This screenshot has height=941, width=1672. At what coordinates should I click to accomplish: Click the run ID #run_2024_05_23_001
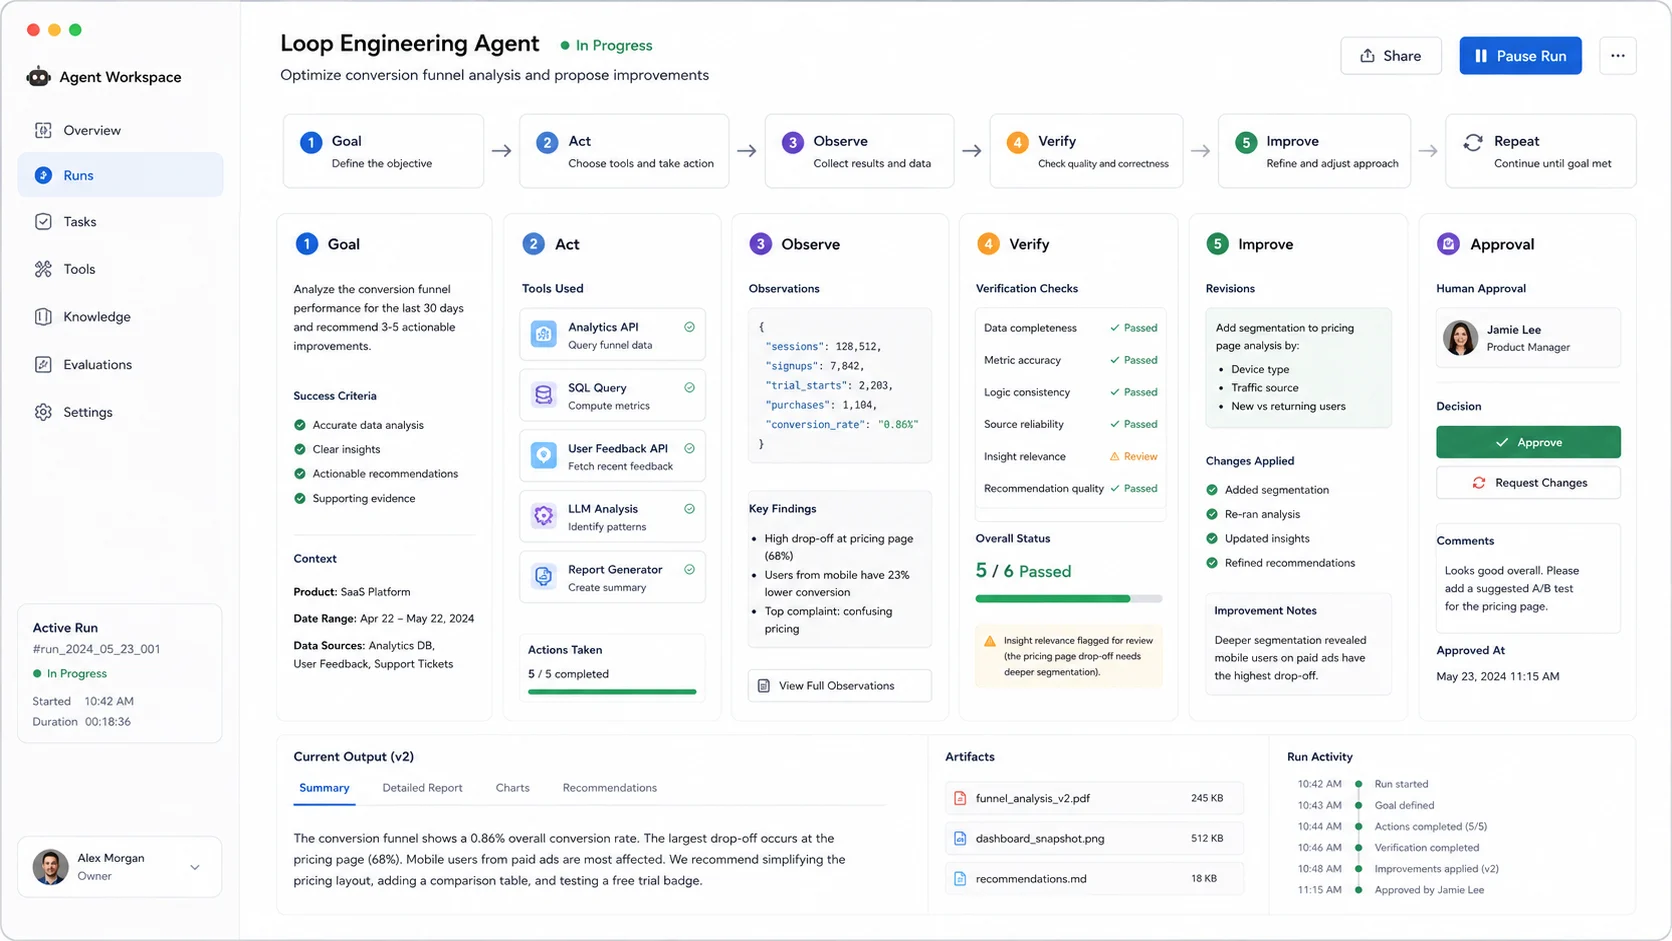(x=96, y=649)
